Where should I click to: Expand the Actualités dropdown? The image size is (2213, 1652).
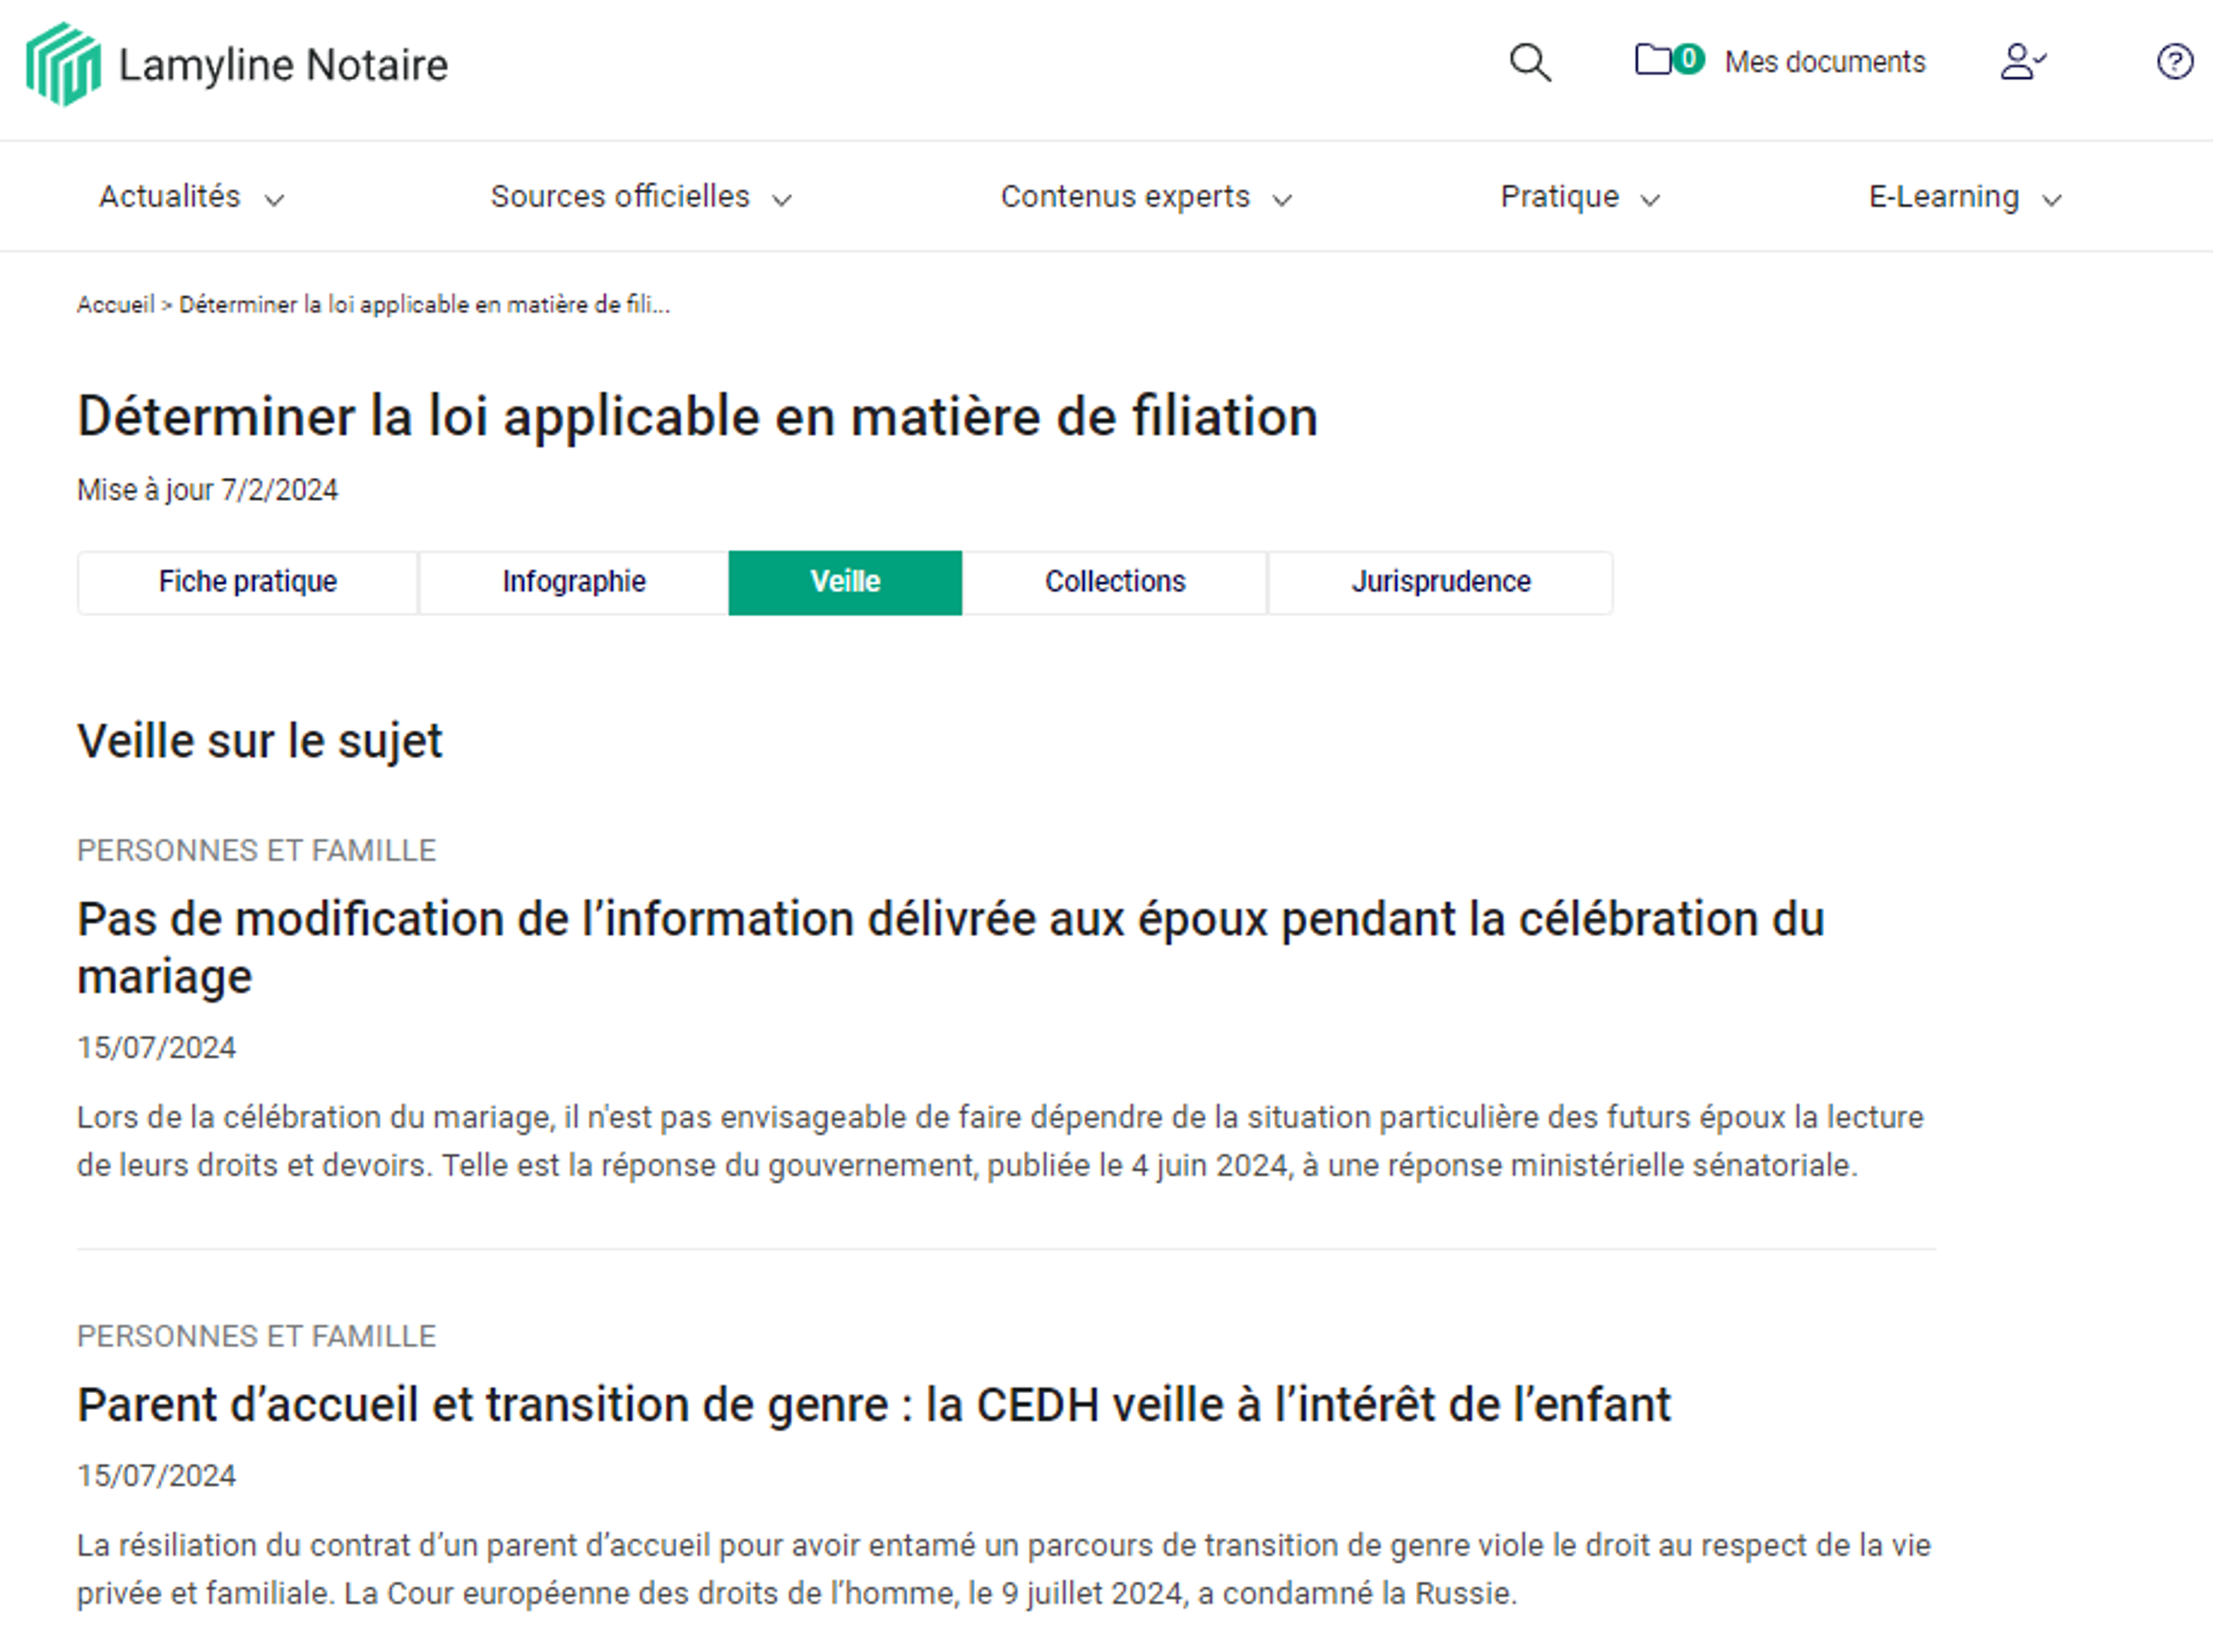coord(190,196)
